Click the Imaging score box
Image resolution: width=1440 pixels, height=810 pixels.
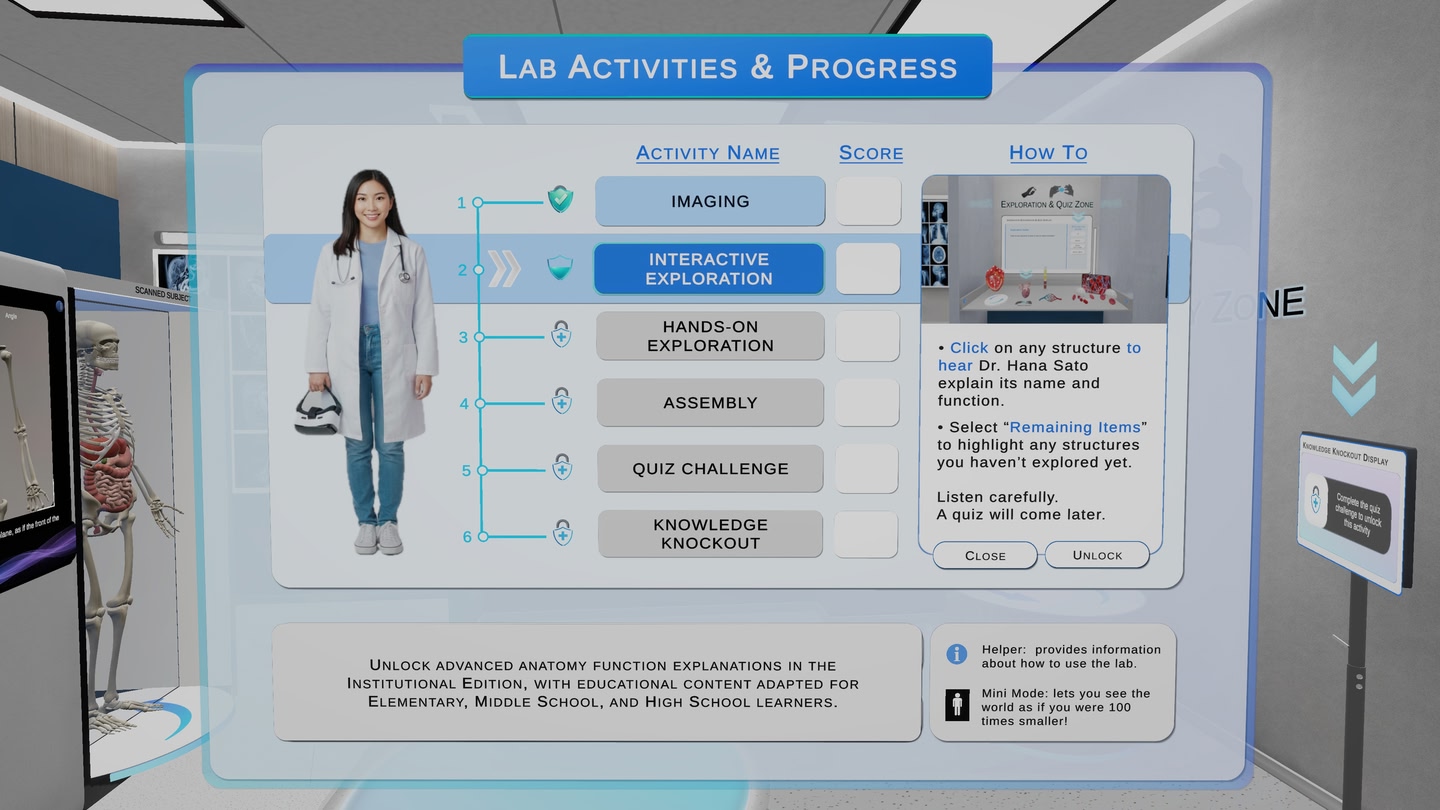[868, 201]
